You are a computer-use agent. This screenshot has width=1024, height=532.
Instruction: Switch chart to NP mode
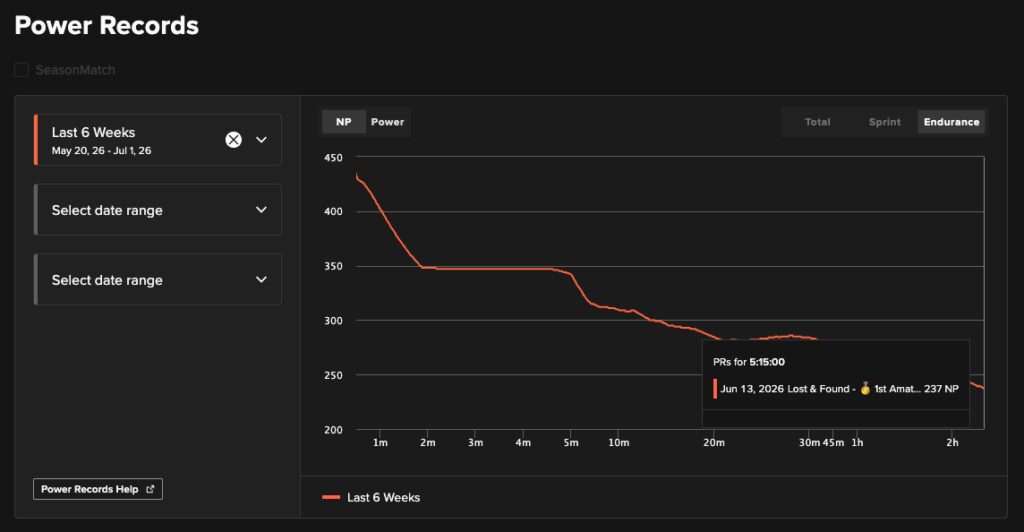(344, 122)
